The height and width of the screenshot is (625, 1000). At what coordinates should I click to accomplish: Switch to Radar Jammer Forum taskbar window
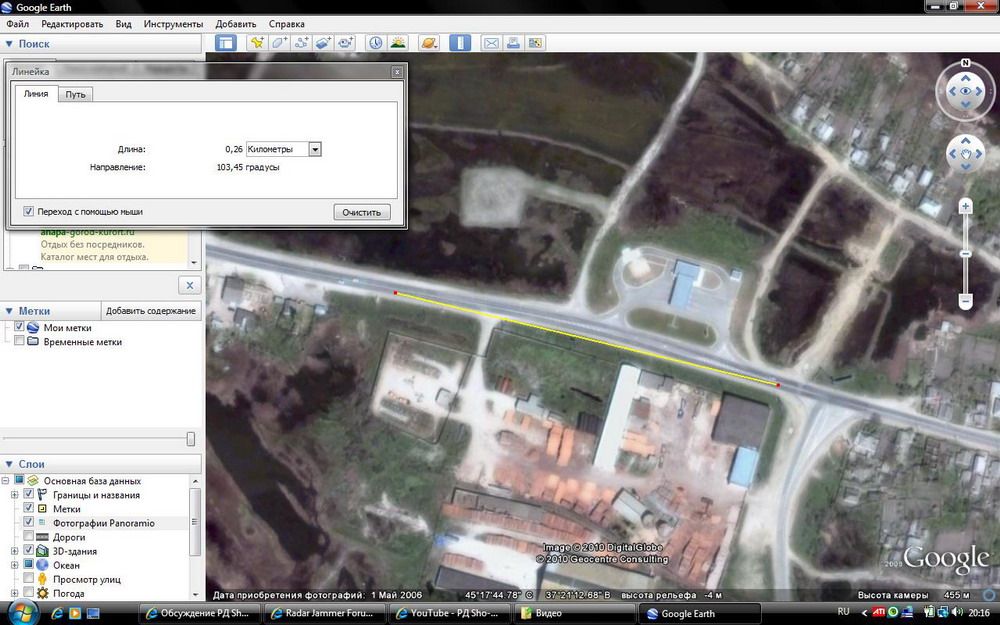click(x=325, y=614)
